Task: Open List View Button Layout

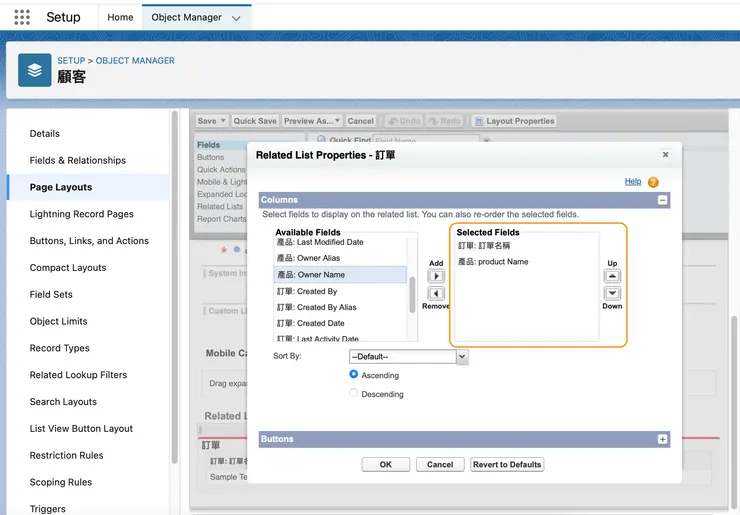Action: coord(81,429)
